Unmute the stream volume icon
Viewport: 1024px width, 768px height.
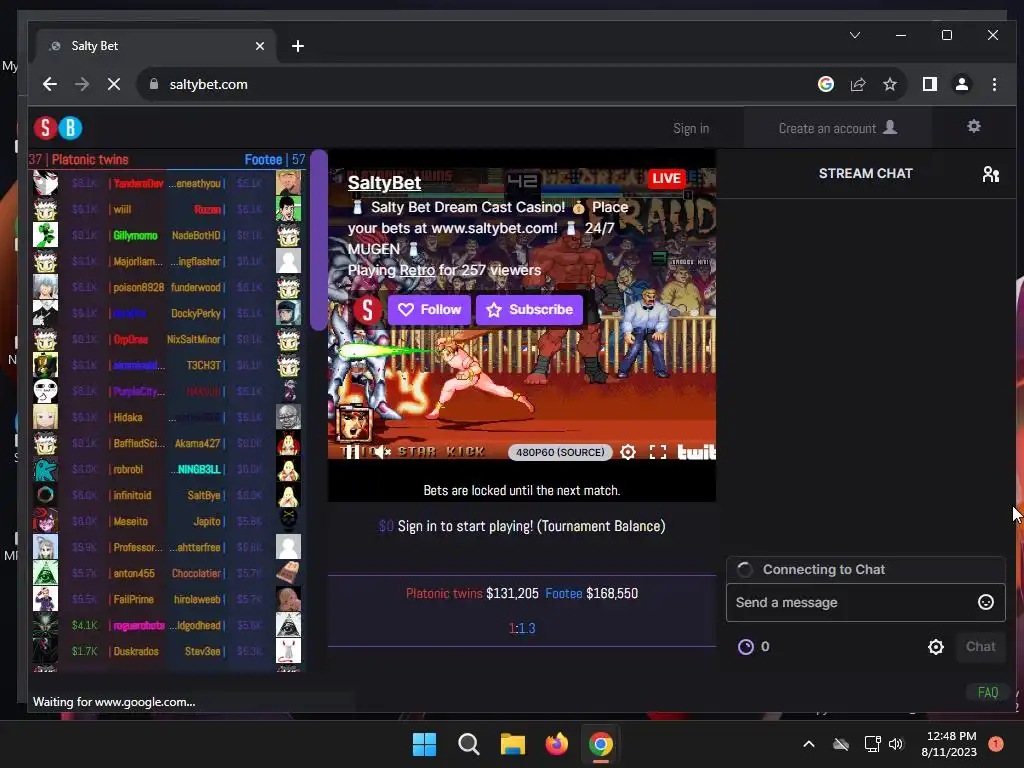pyautogui.click(x=381, y=452)
